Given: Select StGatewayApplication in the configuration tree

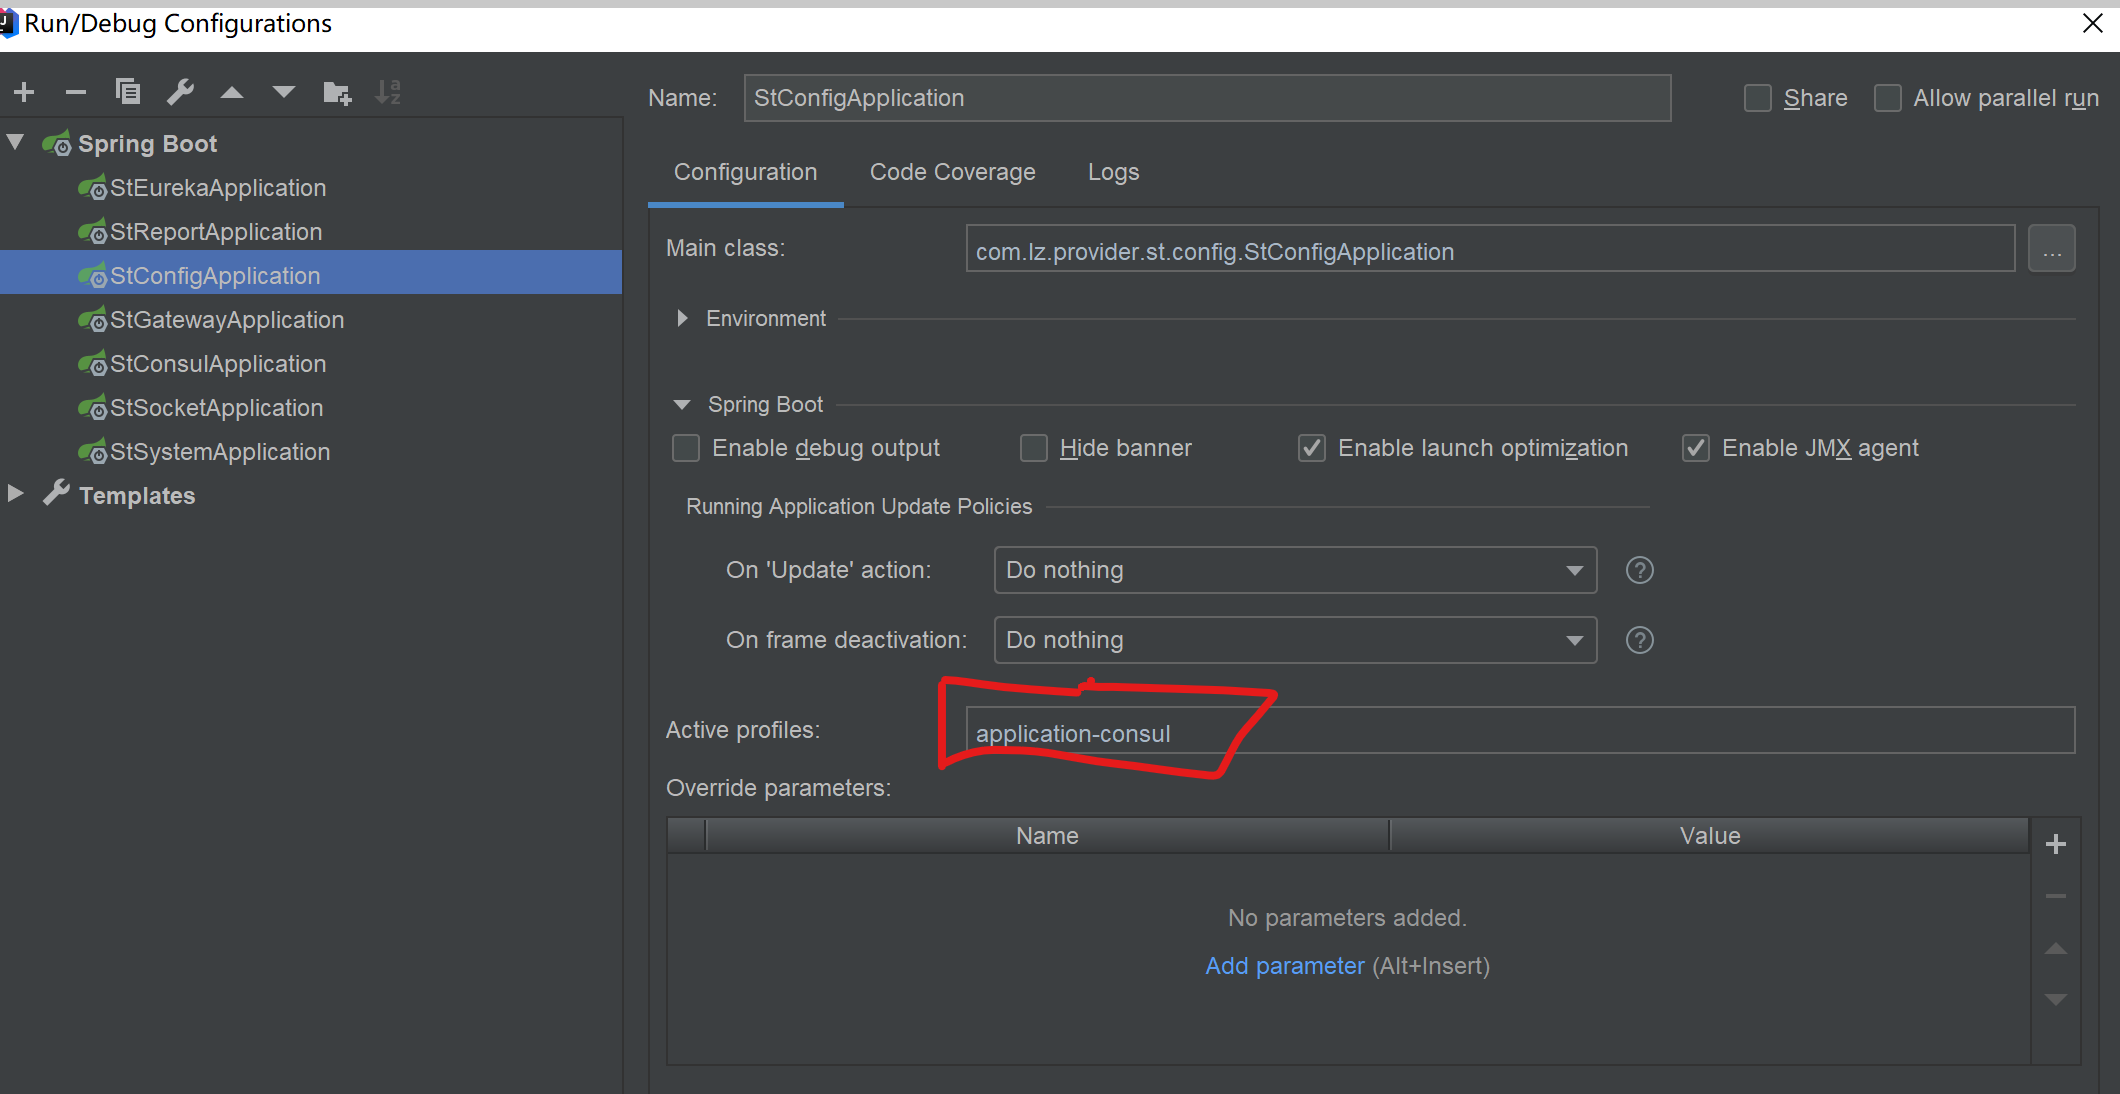Looking at the screenshot, I should pos(227,320).
